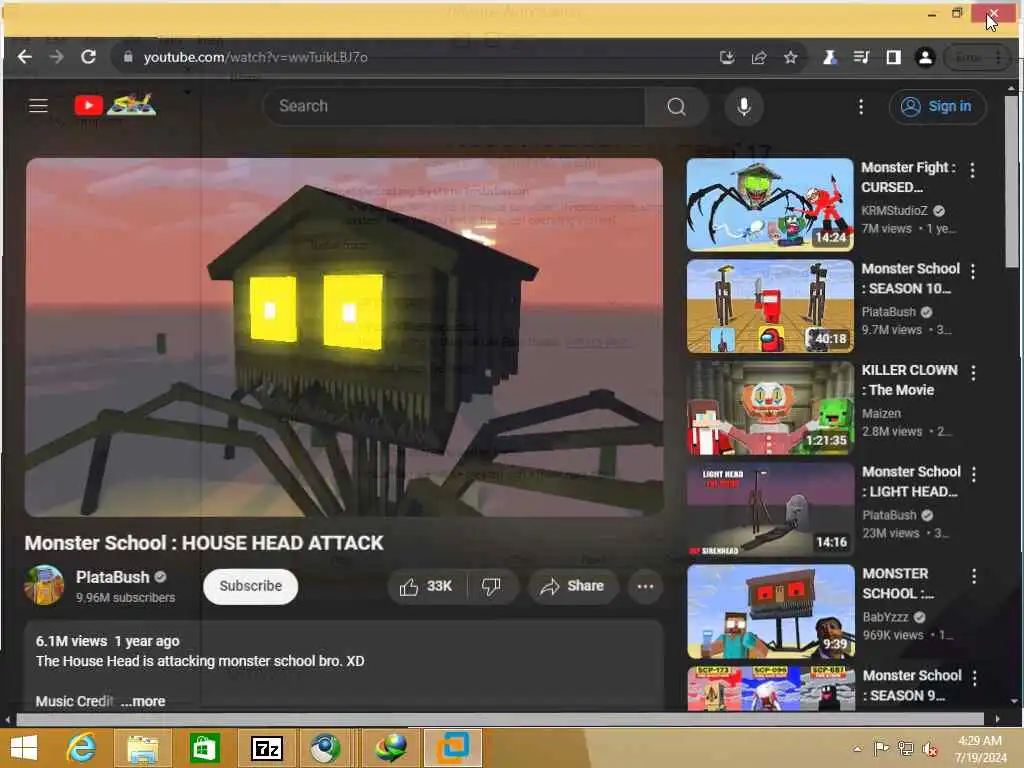The image size is (1024, 768).
Task: Launch Internet Explorer from taskbar
Action: [82, 748]
